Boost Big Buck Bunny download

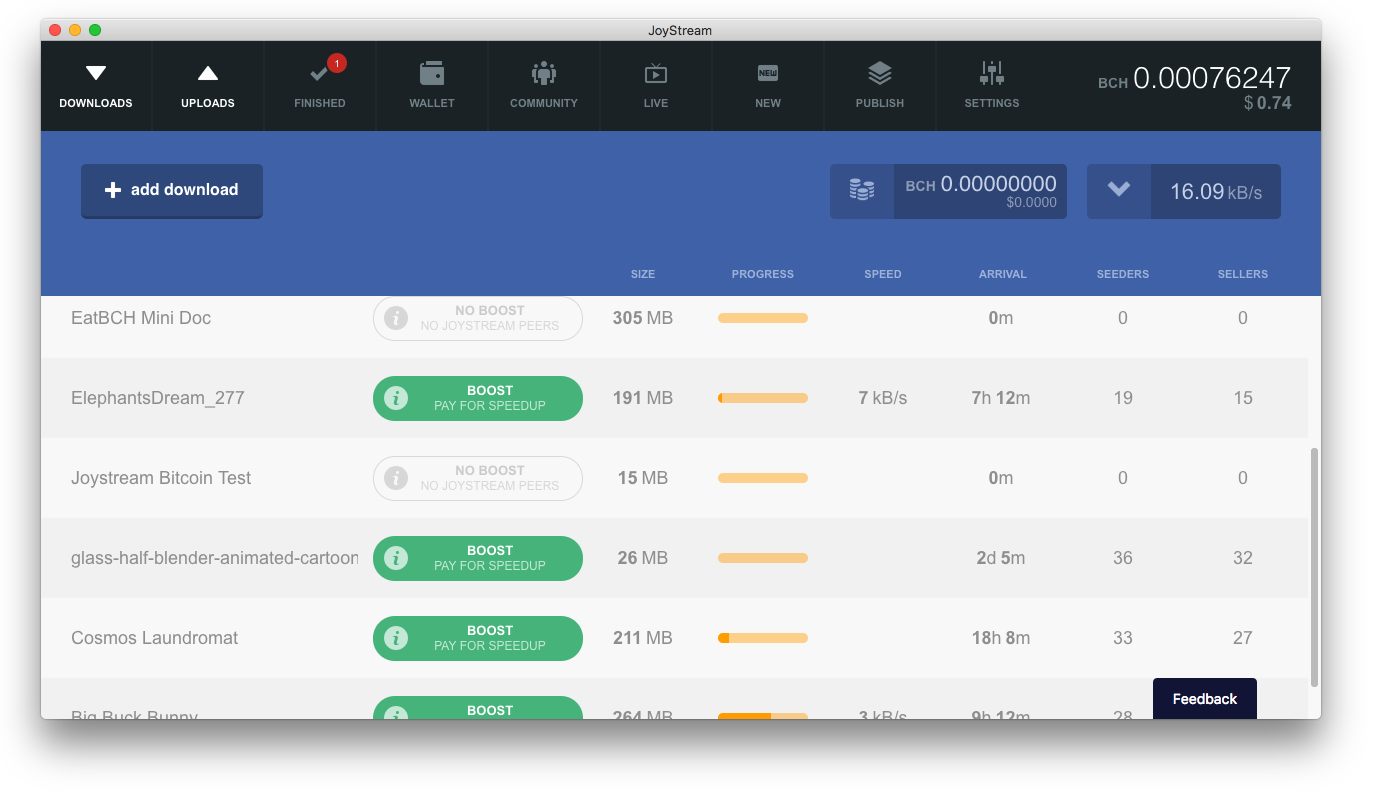(478, 708)
